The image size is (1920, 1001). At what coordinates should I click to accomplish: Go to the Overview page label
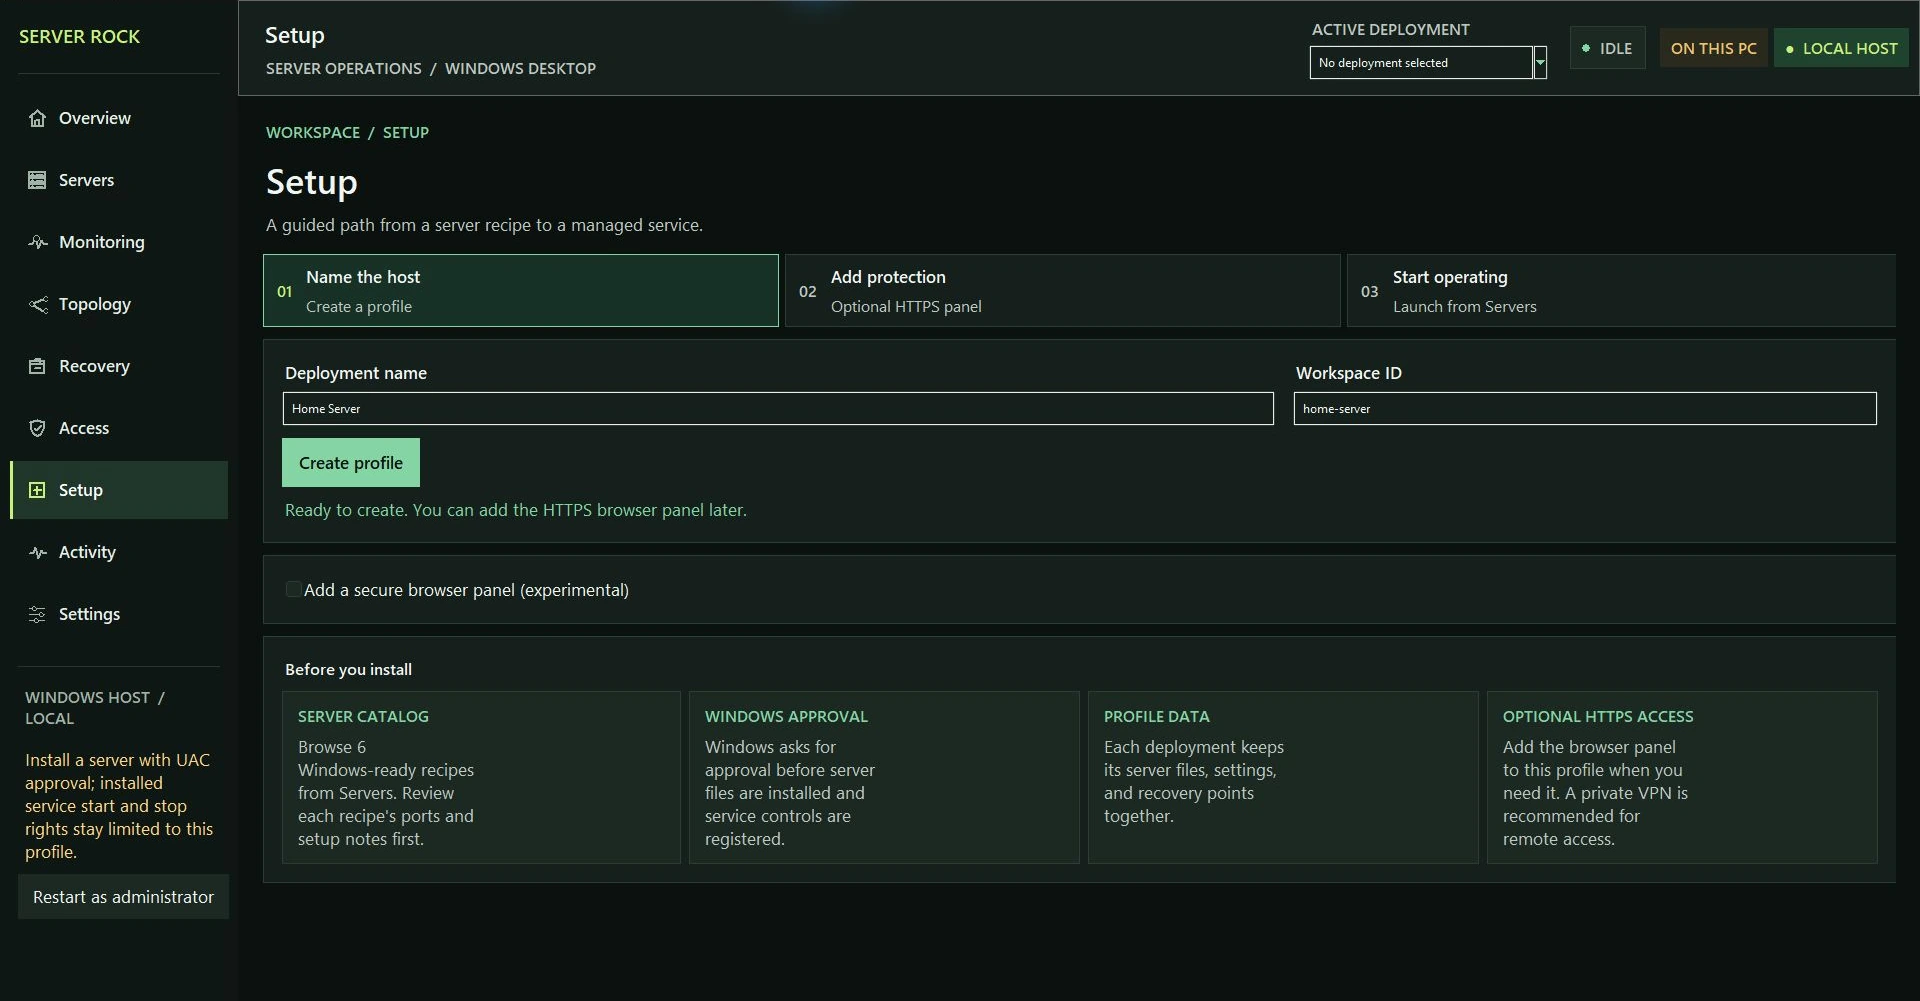coord(95,118)
